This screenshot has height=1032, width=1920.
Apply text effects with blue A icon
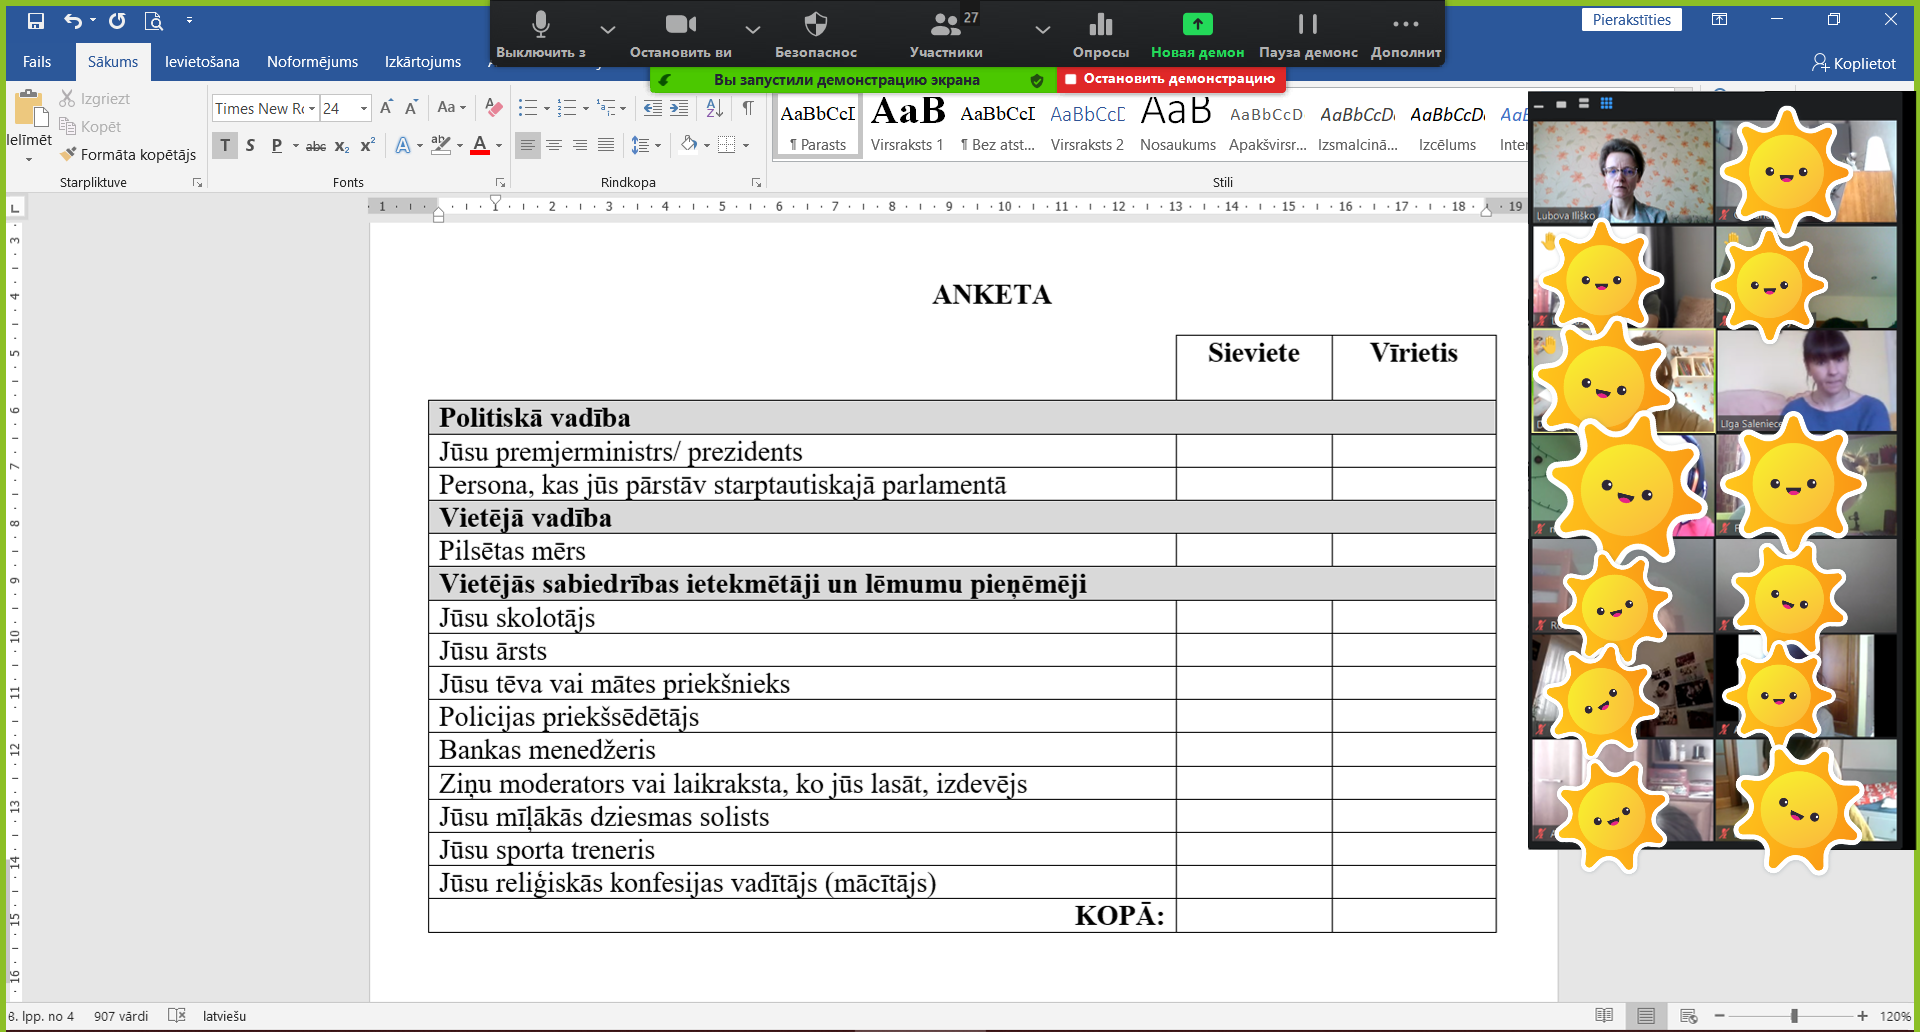point(402,145)
